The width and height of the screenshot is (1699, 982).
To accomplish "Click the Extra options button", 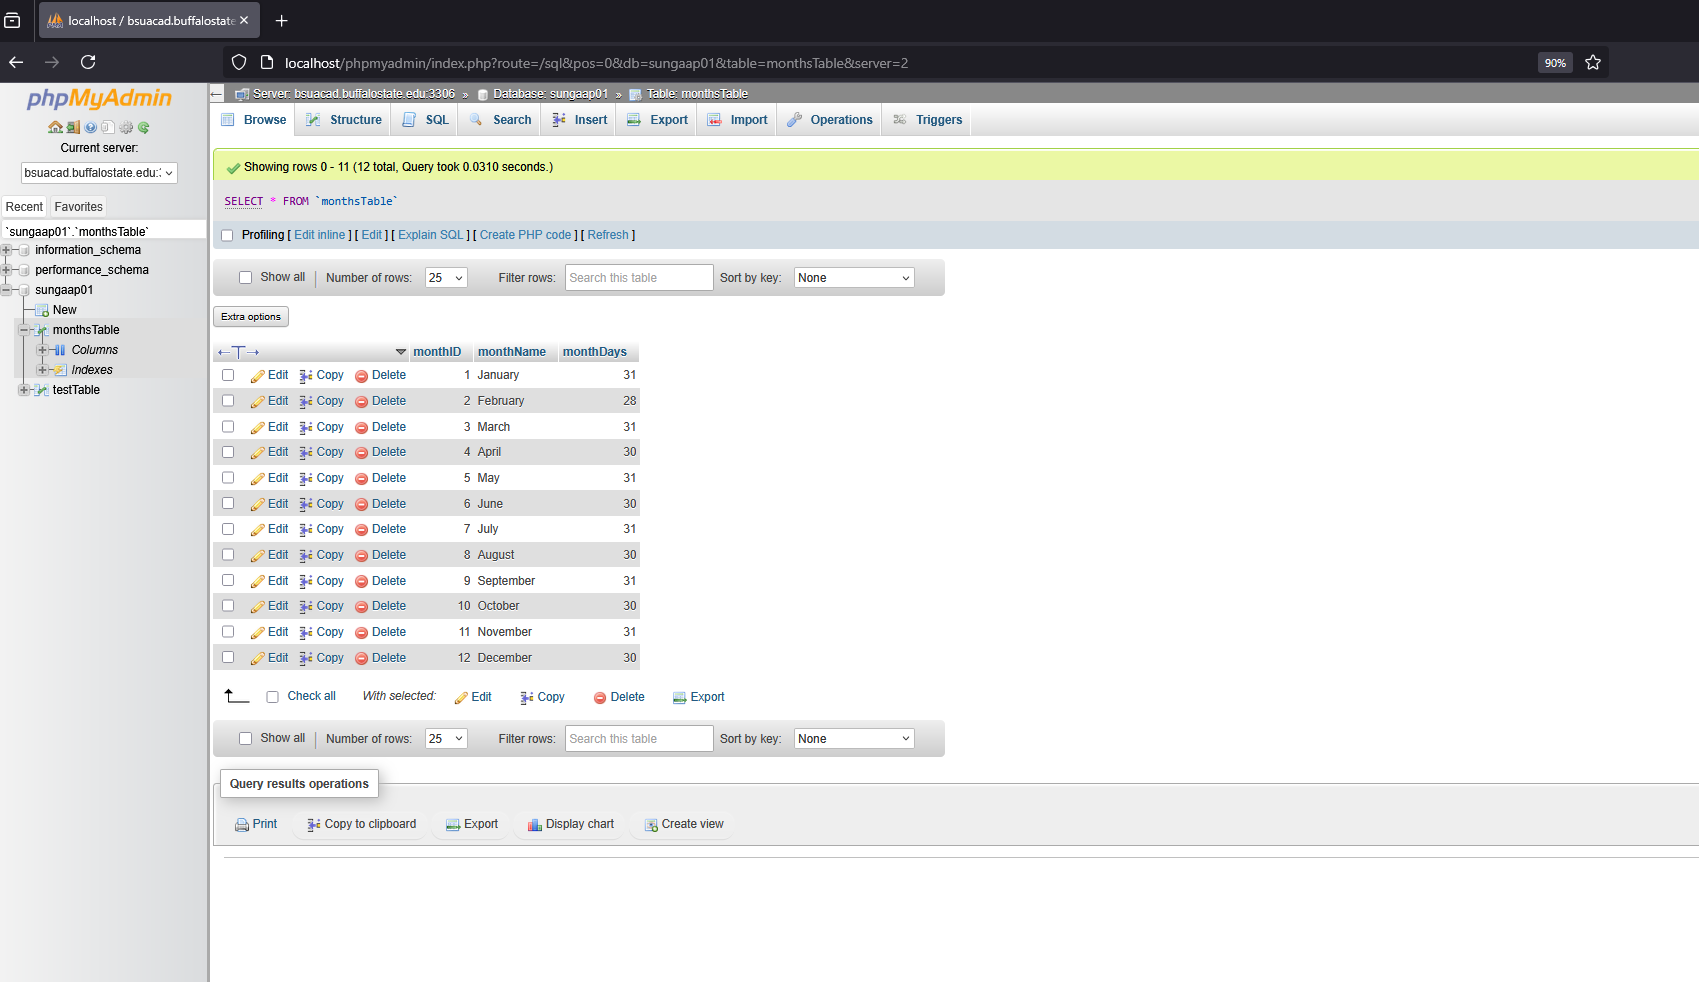I will 251,317.
